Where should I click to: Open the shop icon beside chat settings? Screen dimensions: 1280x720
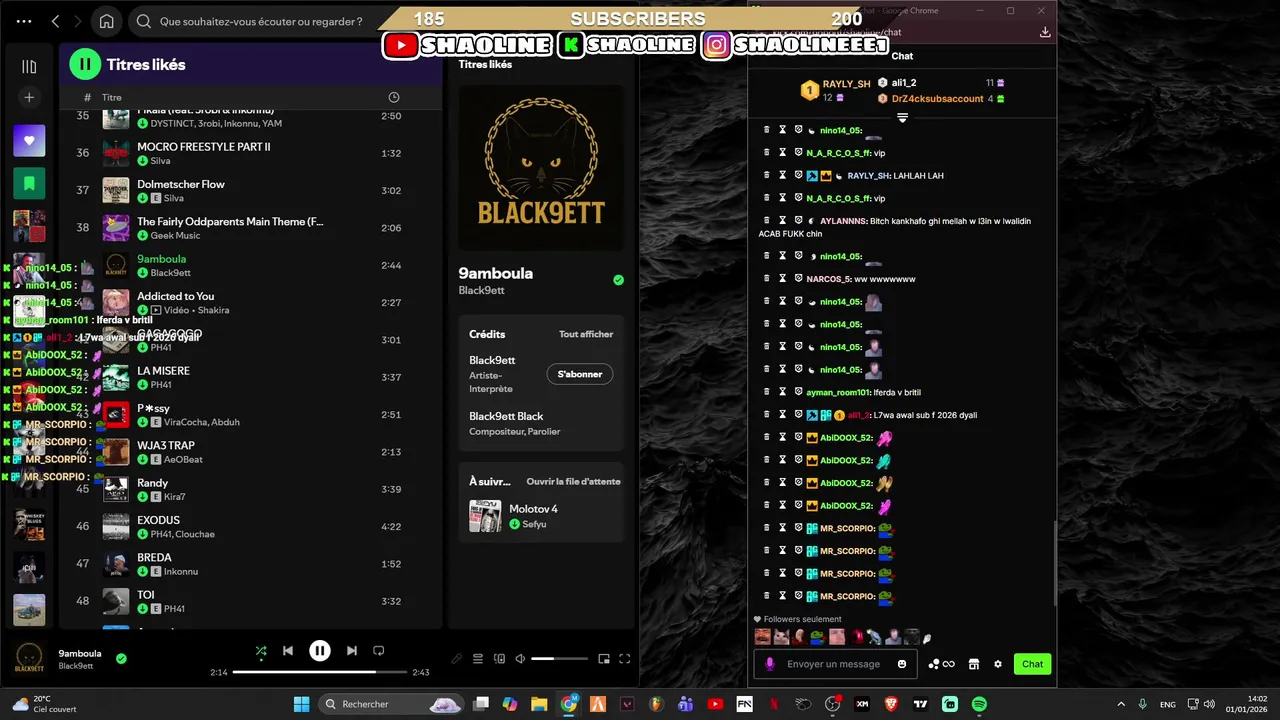tap(974, 664)
